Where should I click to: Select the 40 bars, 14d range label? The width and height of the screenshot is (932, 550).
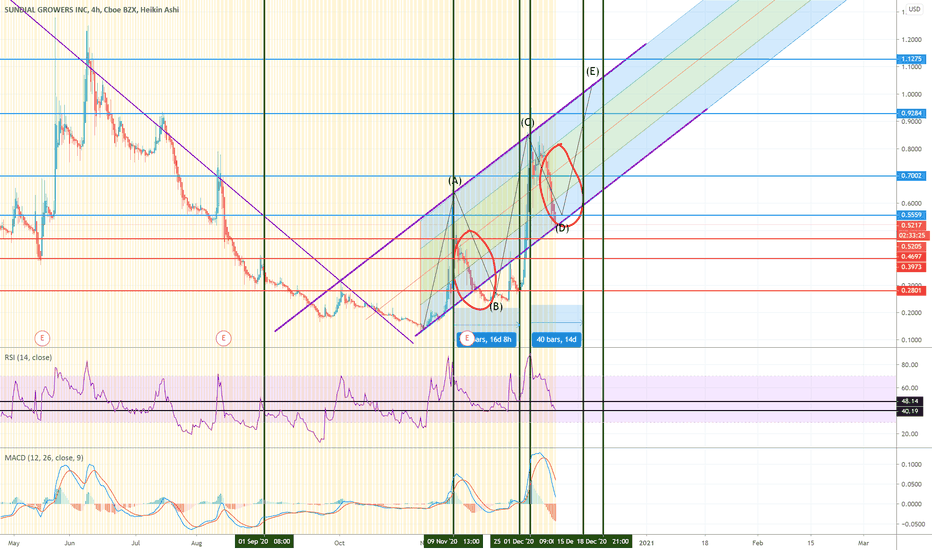(x=556, y=340)
